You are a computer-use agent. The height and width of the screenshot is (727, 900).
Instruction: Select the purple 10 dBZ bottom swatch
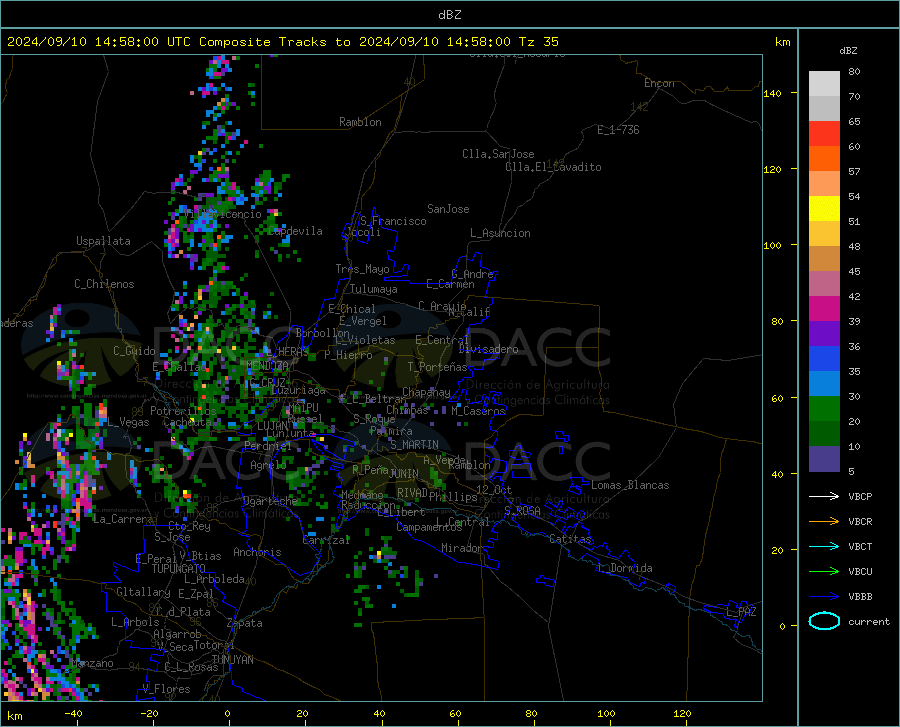click(x=824, y=459)
